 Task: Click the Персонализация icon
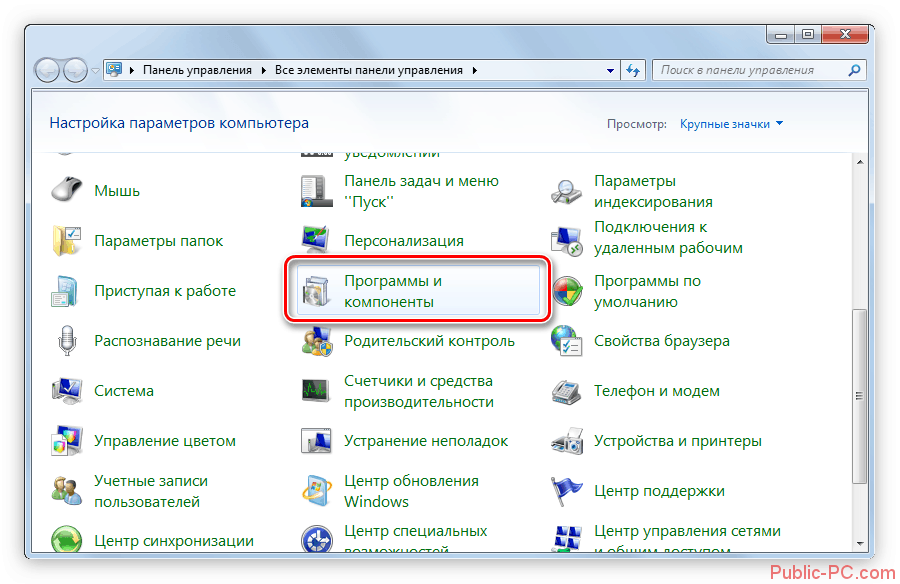[316, 241]
